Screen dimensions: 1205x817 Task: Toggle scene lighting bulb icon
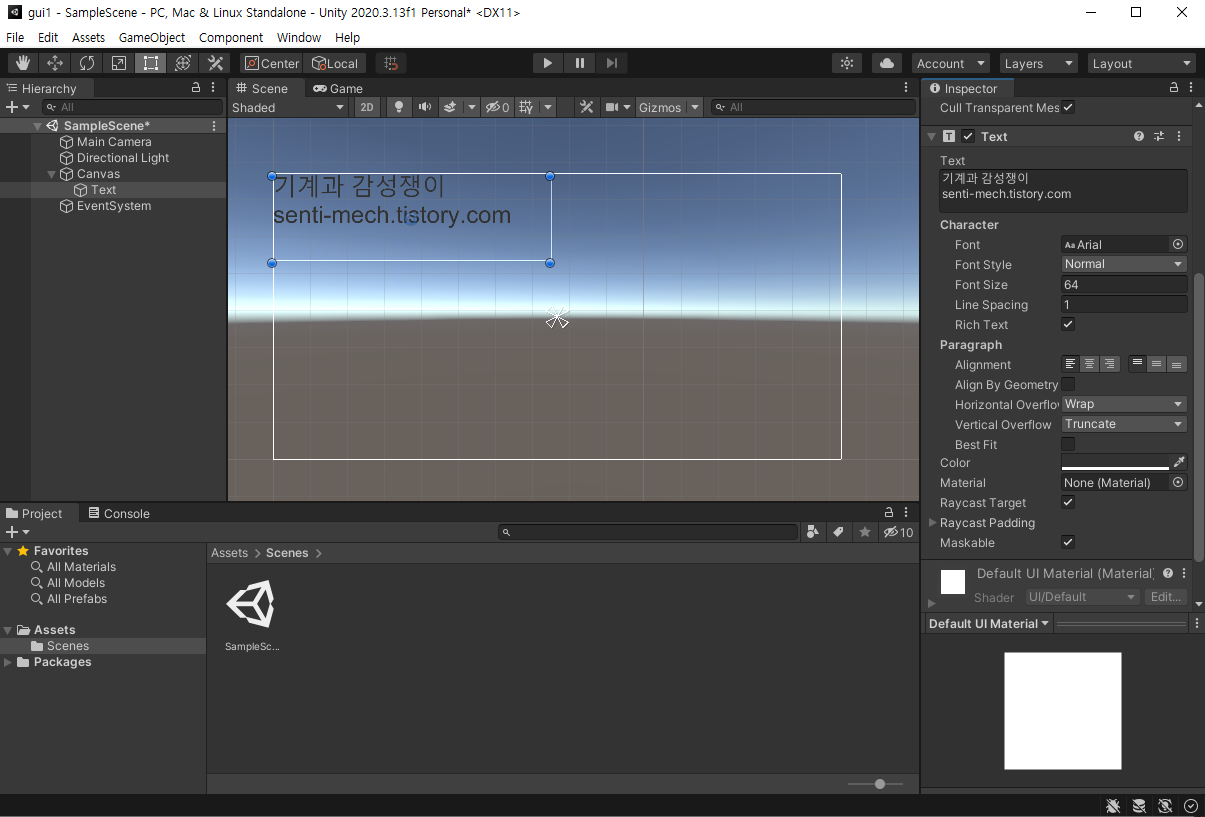(x=399, y=107)
